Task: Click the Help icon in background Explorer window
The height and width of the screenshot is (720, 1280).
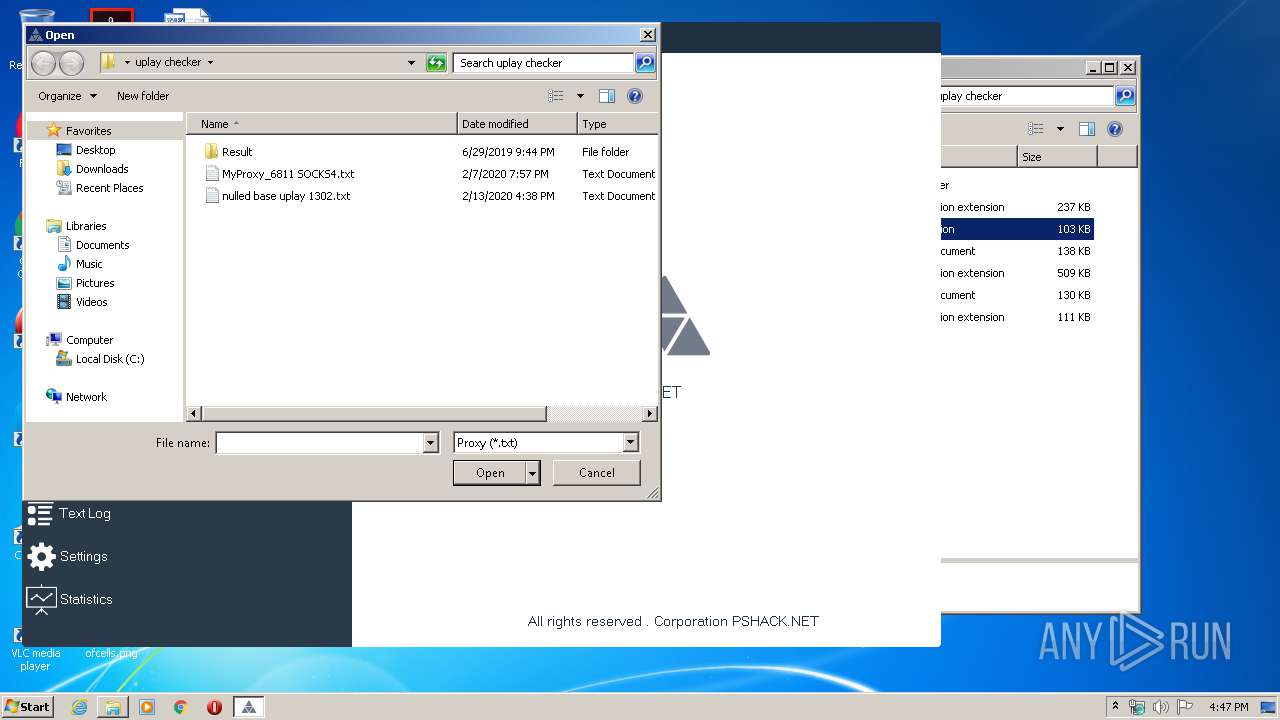Action: coord(1115,129)
